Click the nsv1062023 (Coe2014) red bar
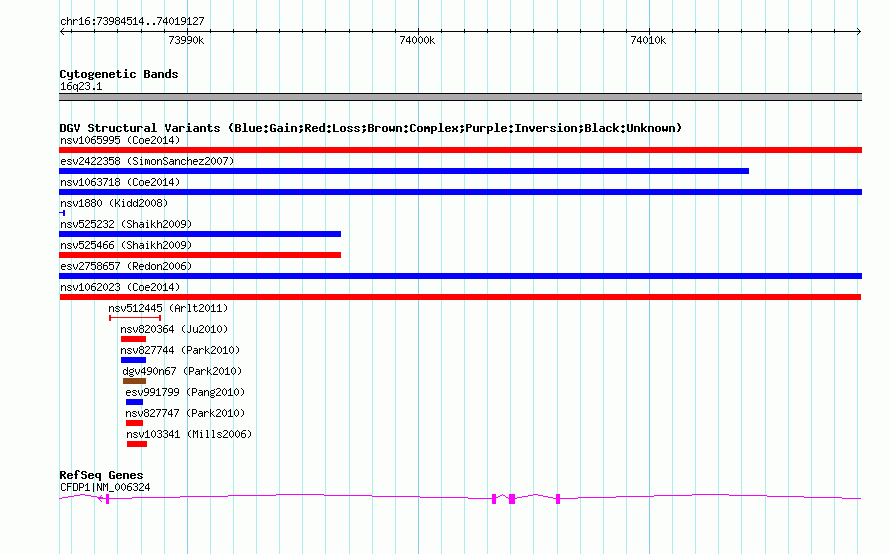 coord(460,297)
